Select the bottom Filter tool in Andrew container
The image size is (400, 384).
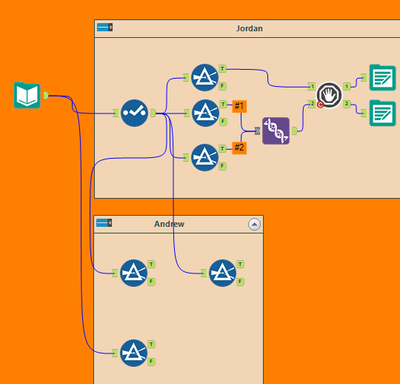(x=134, y=353)
